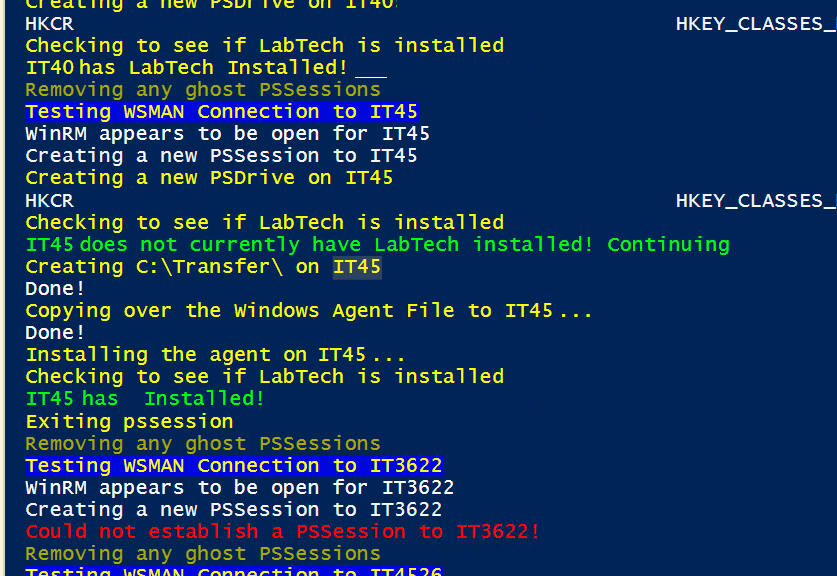837x576 pixels.
Task: Click the 'IT40 has LabTech Installed!' line
Action: click(186, 68)
